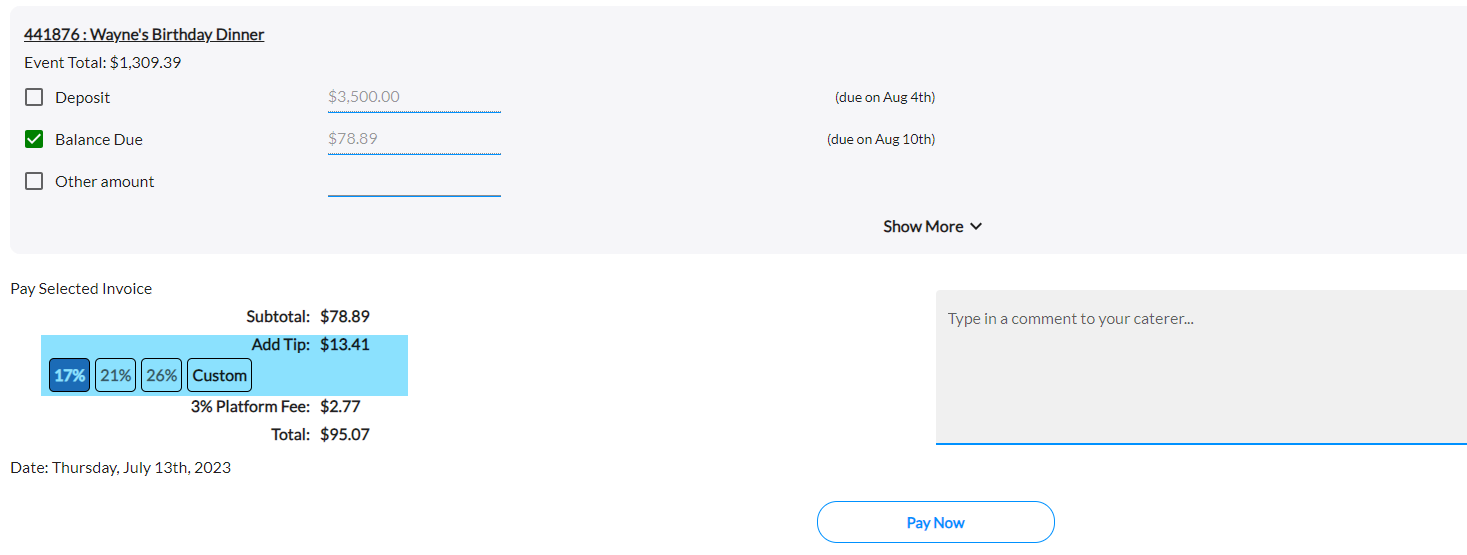1467x555 pixels.
Task: Enable the Other amount checkbox
Action: click(34, 181)
